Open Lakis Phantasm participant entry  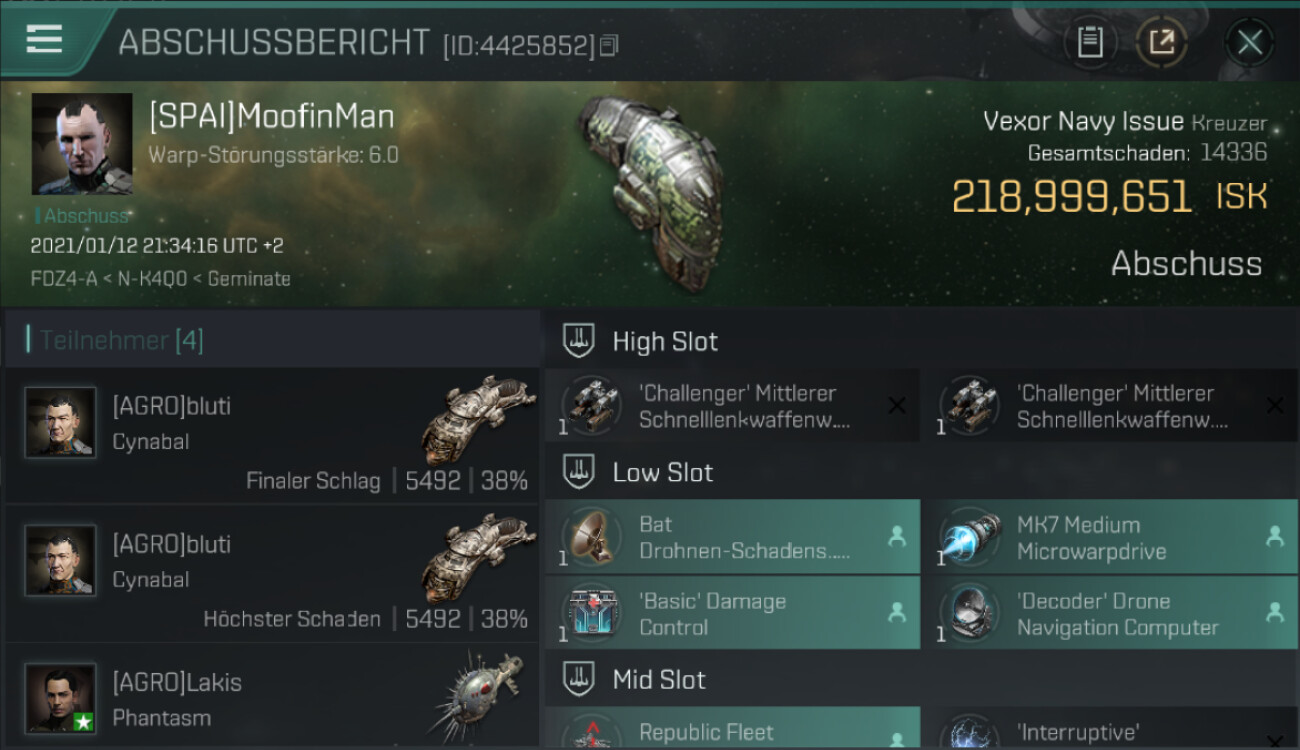tap(272, 697)
